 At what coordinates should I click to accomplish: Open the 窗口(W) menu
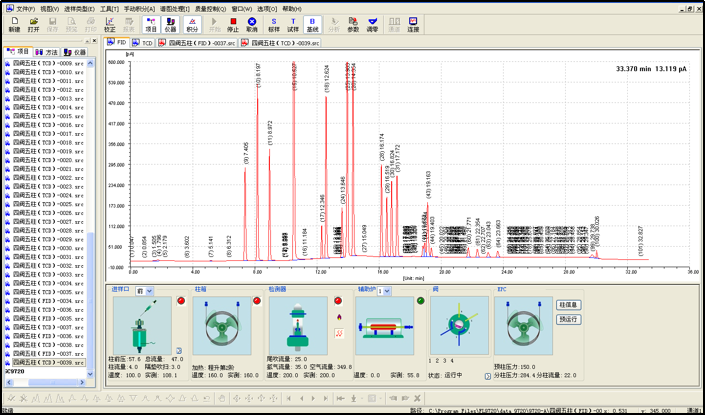coord(242,9)
